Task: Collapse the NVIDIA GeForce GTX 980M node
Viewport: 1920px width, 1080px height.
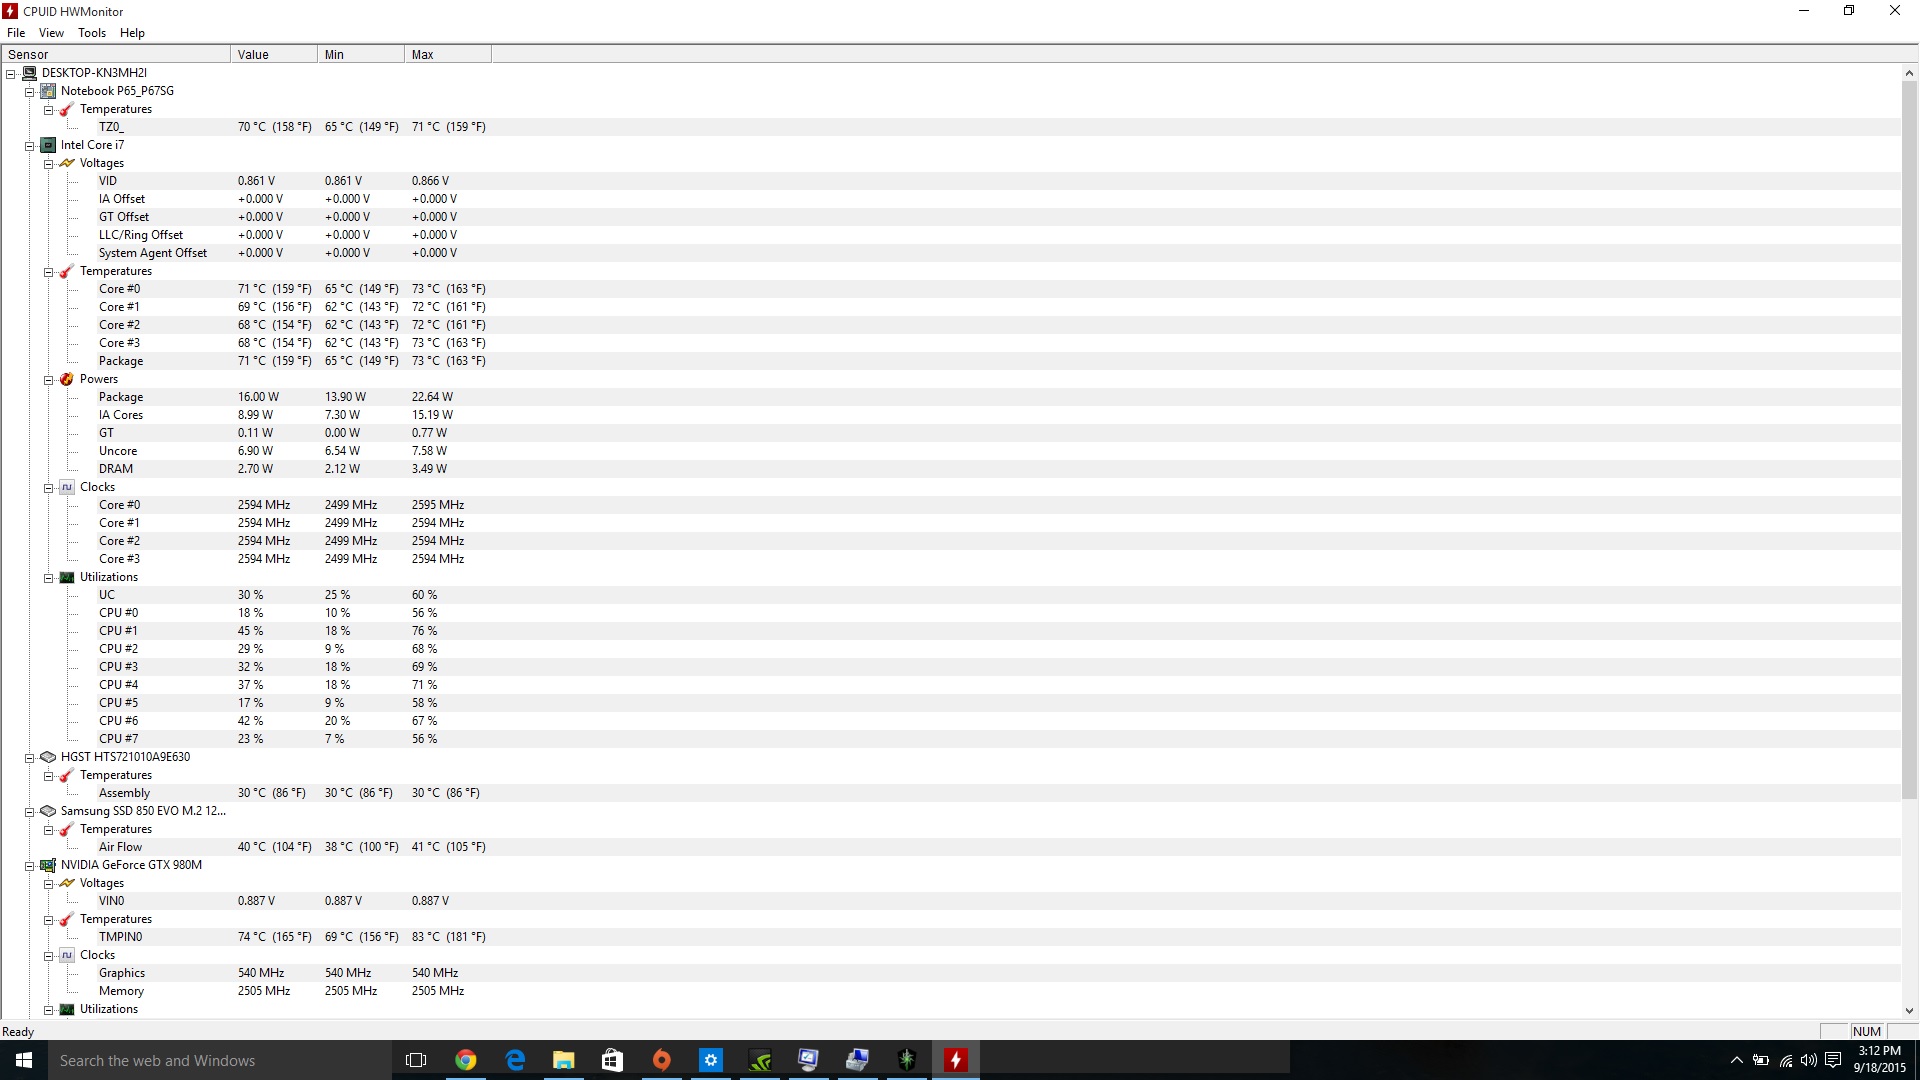Action: 30,866
